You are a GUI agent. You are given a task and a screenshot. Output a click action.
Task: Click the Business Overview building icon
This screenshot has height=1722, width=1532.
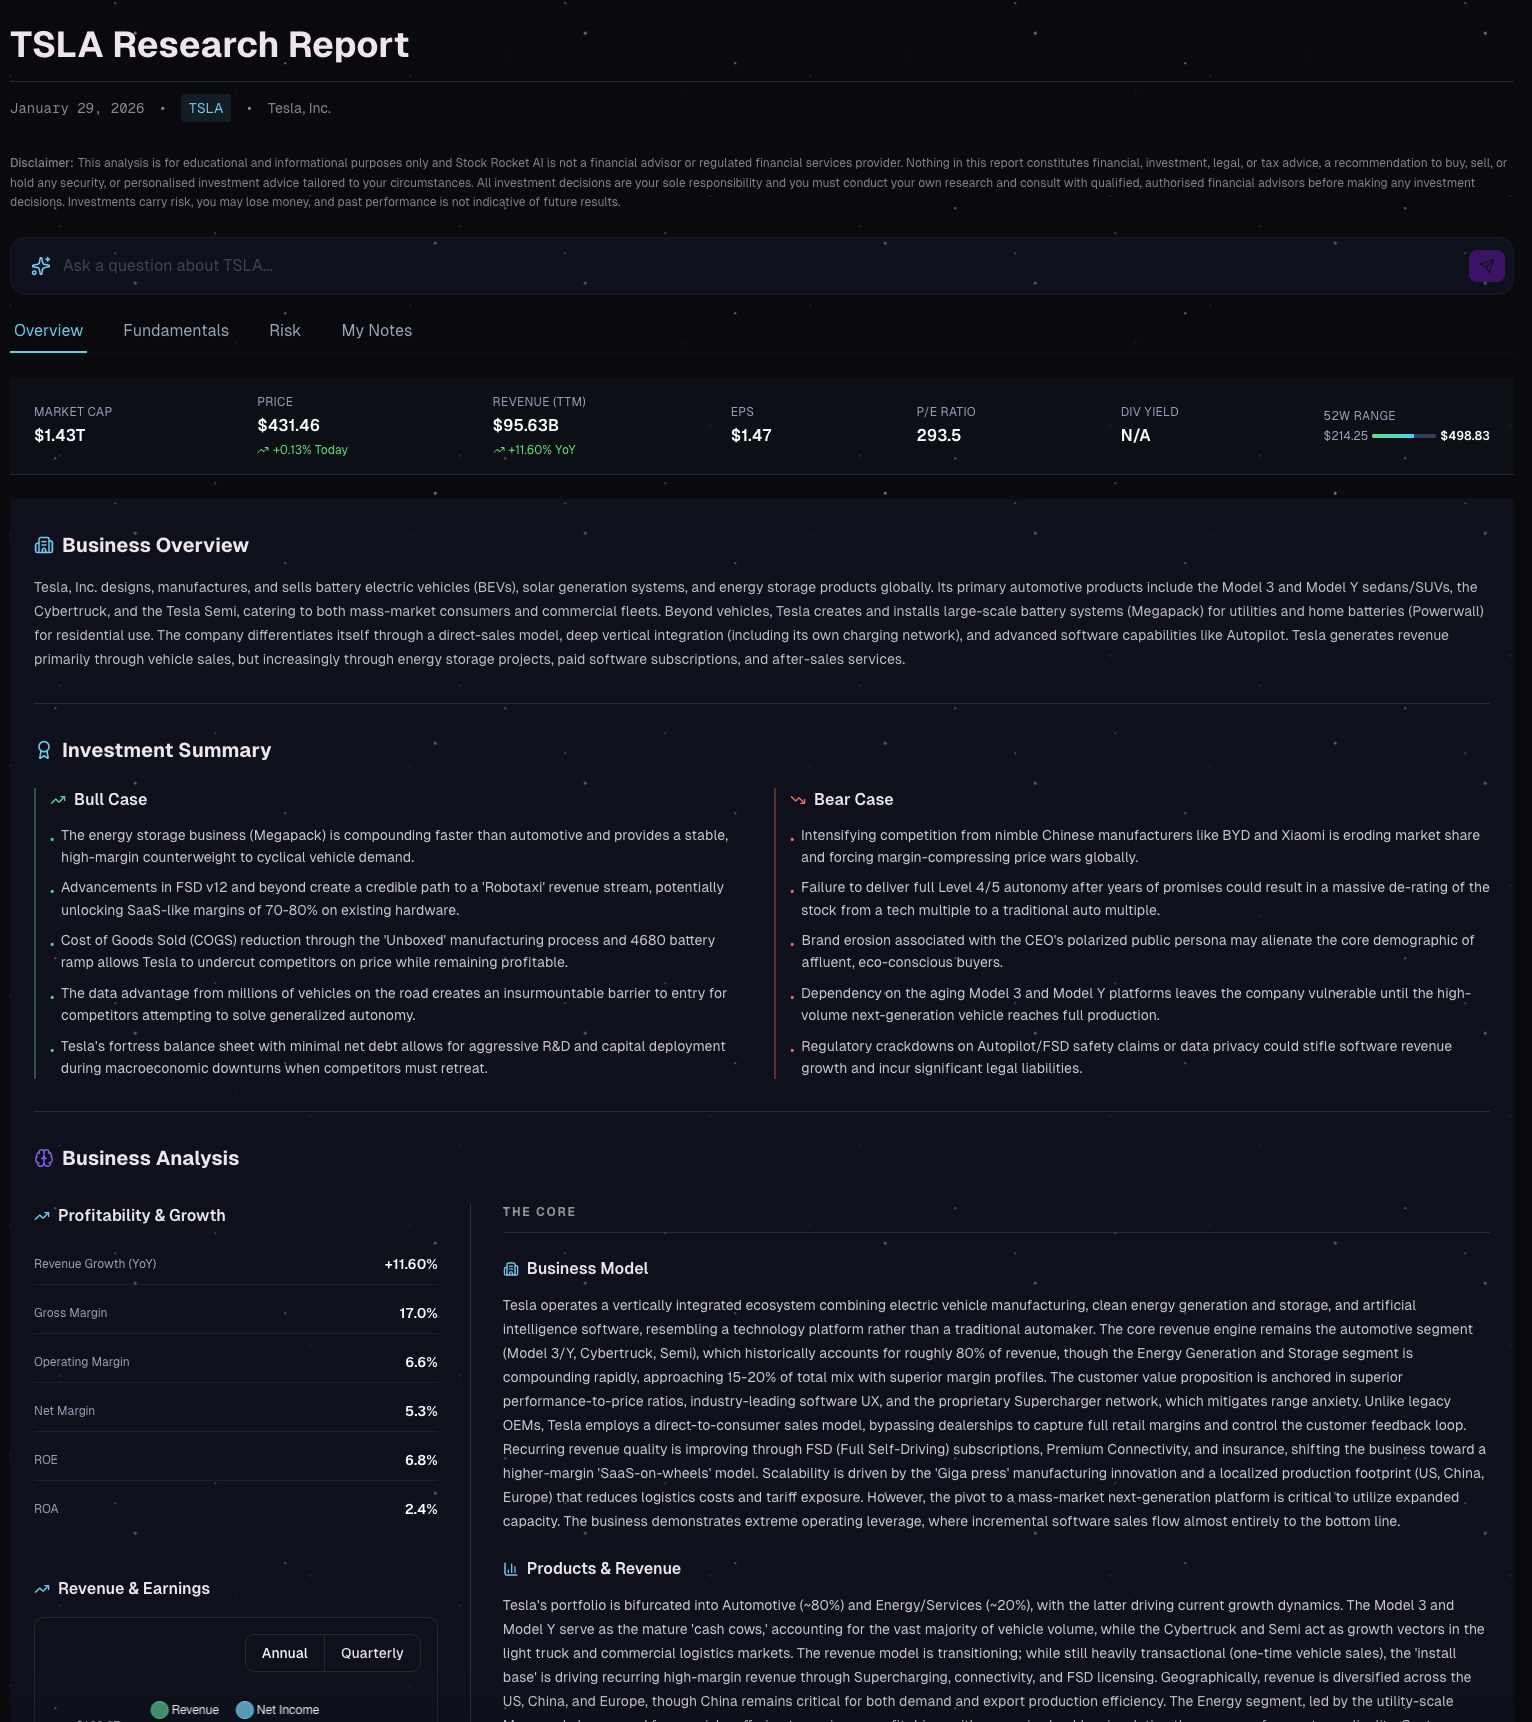coord(44,545)
